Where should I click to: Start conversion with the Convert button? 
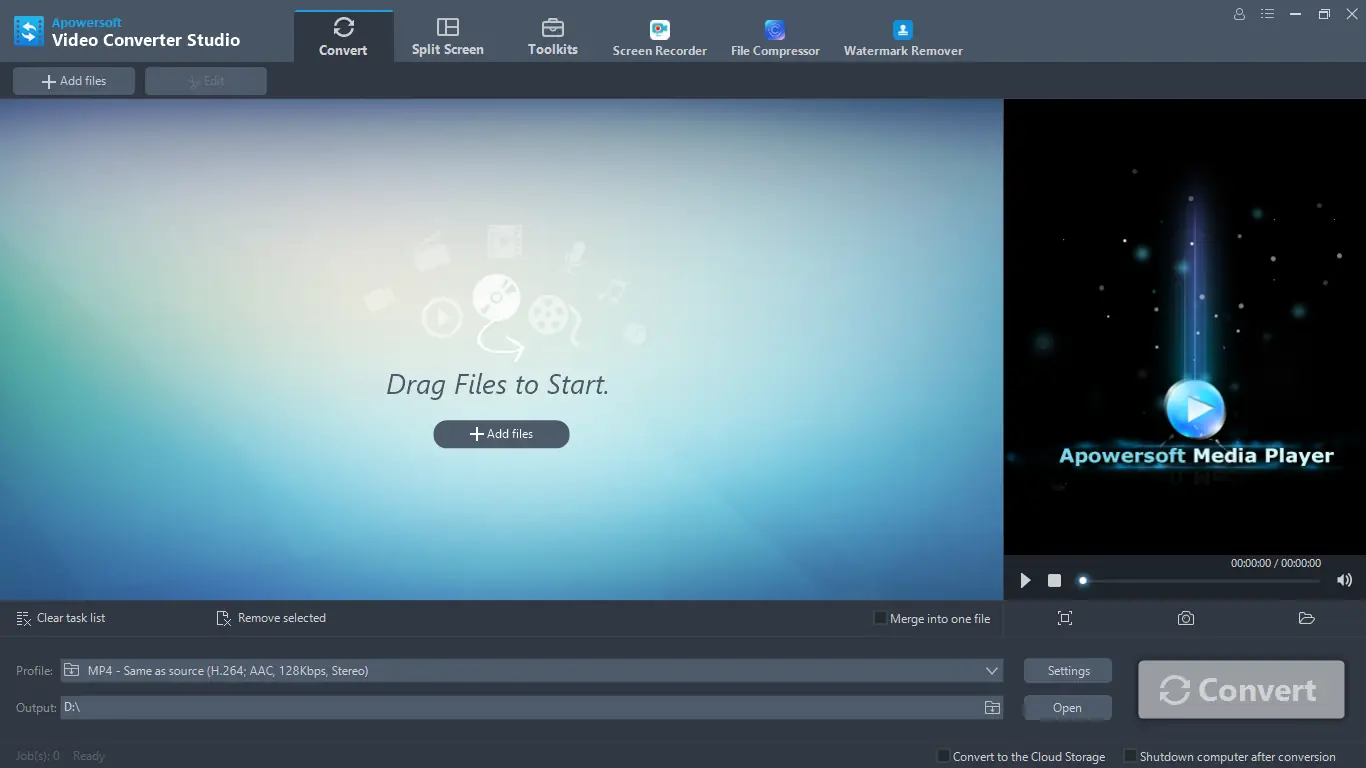pyautogui.click(x=1241, y=690)
